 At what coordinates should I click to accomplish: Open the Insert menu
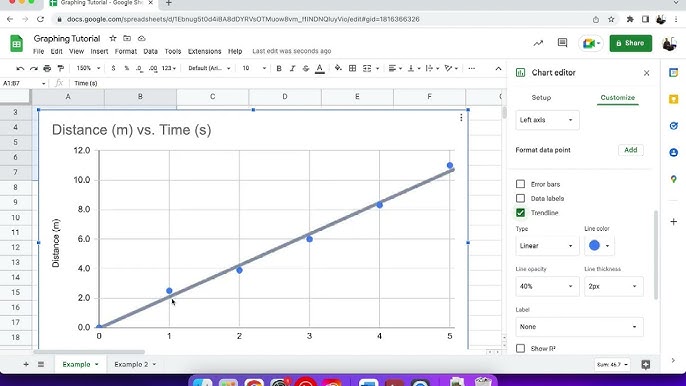click(x=99, y=51)
